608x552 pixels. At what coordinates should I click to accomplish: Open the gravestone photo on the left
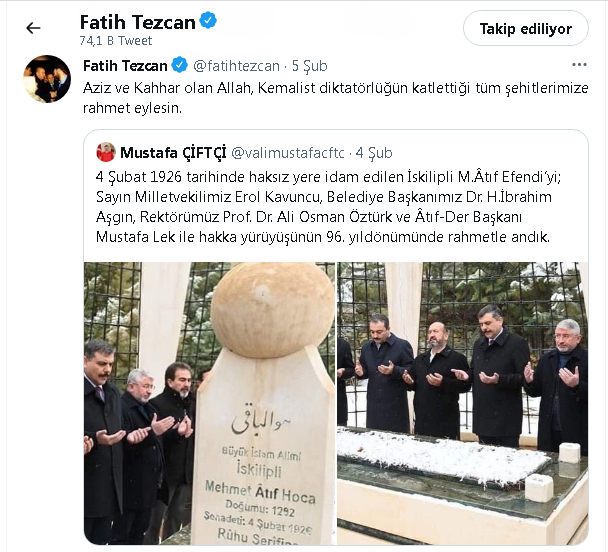pyautogui.click(x=209, y=403)
